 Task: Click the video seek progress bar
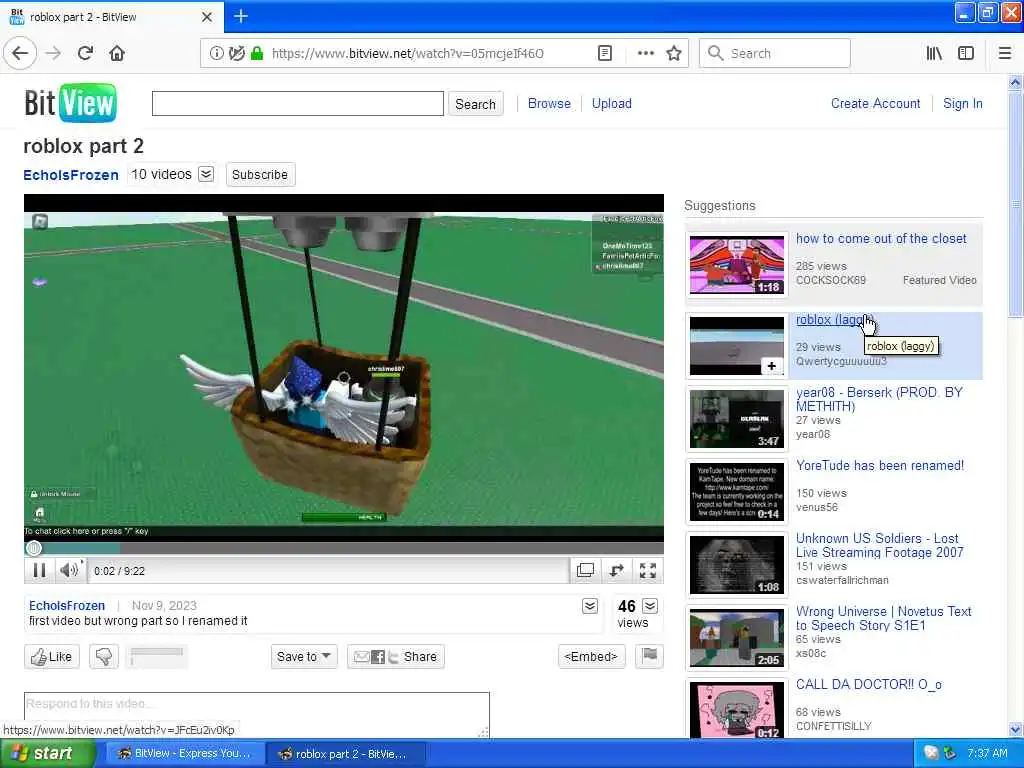(344, 548)
